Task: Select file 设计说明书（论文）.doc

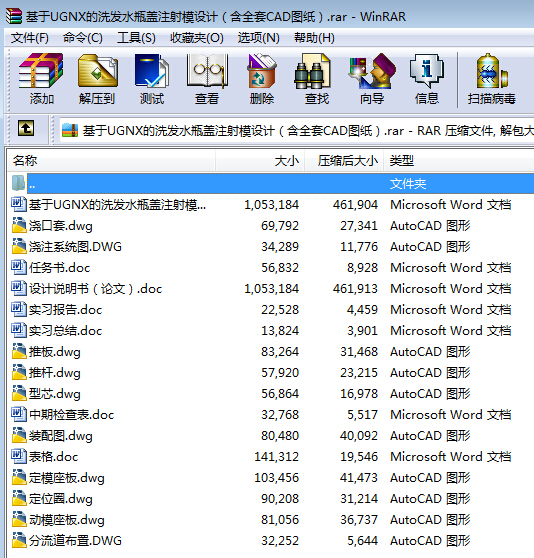Action: [x=95, y=289]
